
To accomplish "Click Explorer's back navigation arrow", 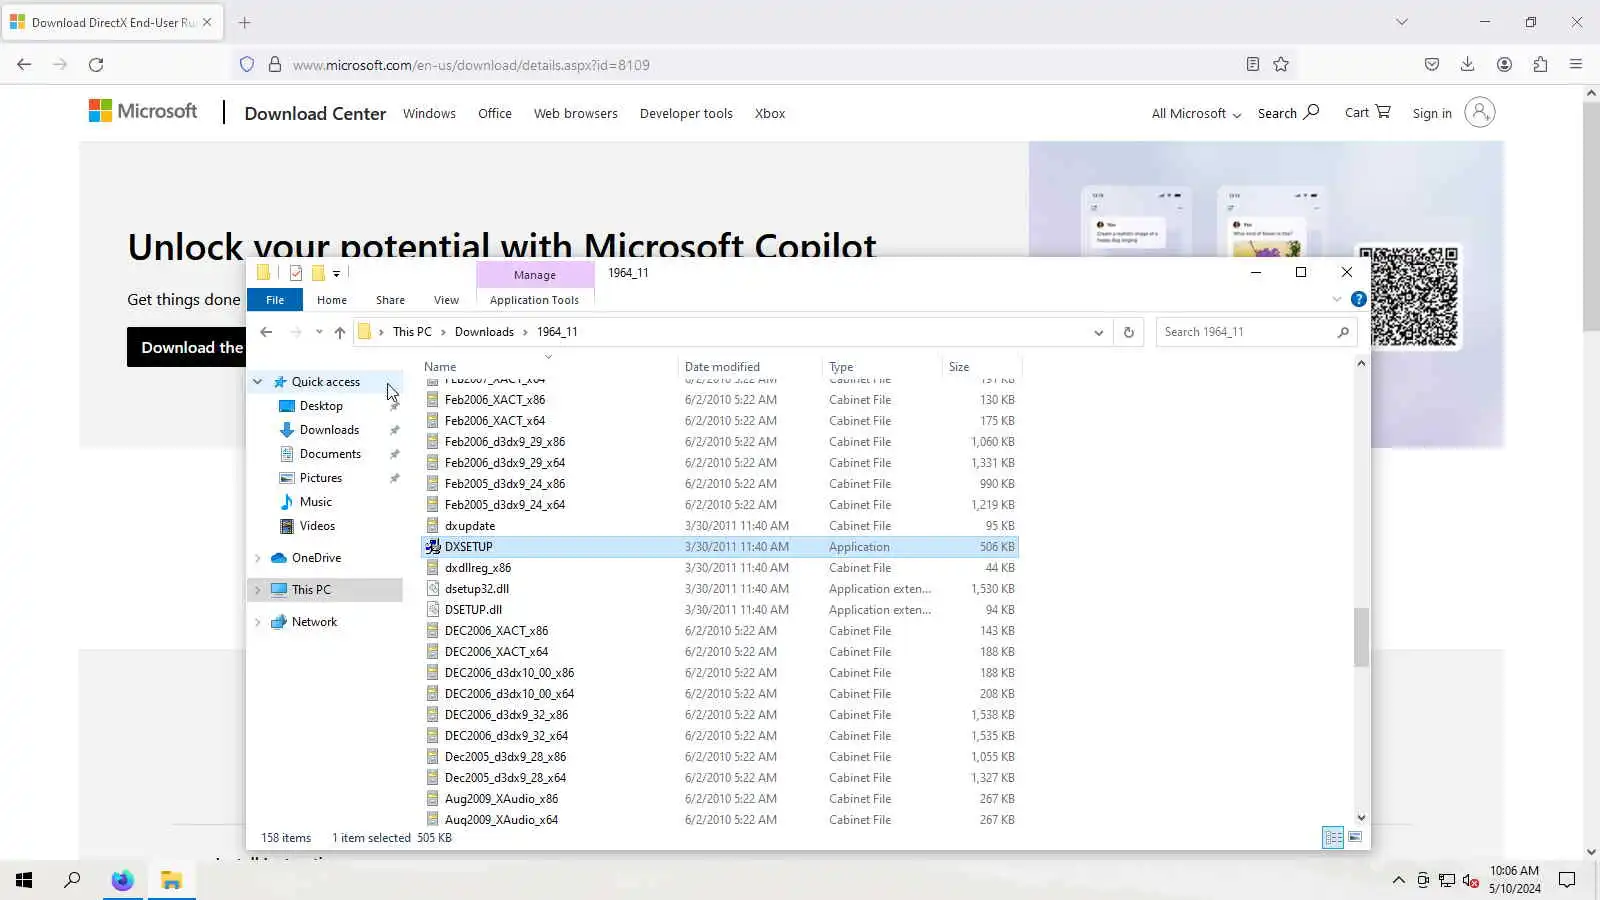I will tap(266, 332).
